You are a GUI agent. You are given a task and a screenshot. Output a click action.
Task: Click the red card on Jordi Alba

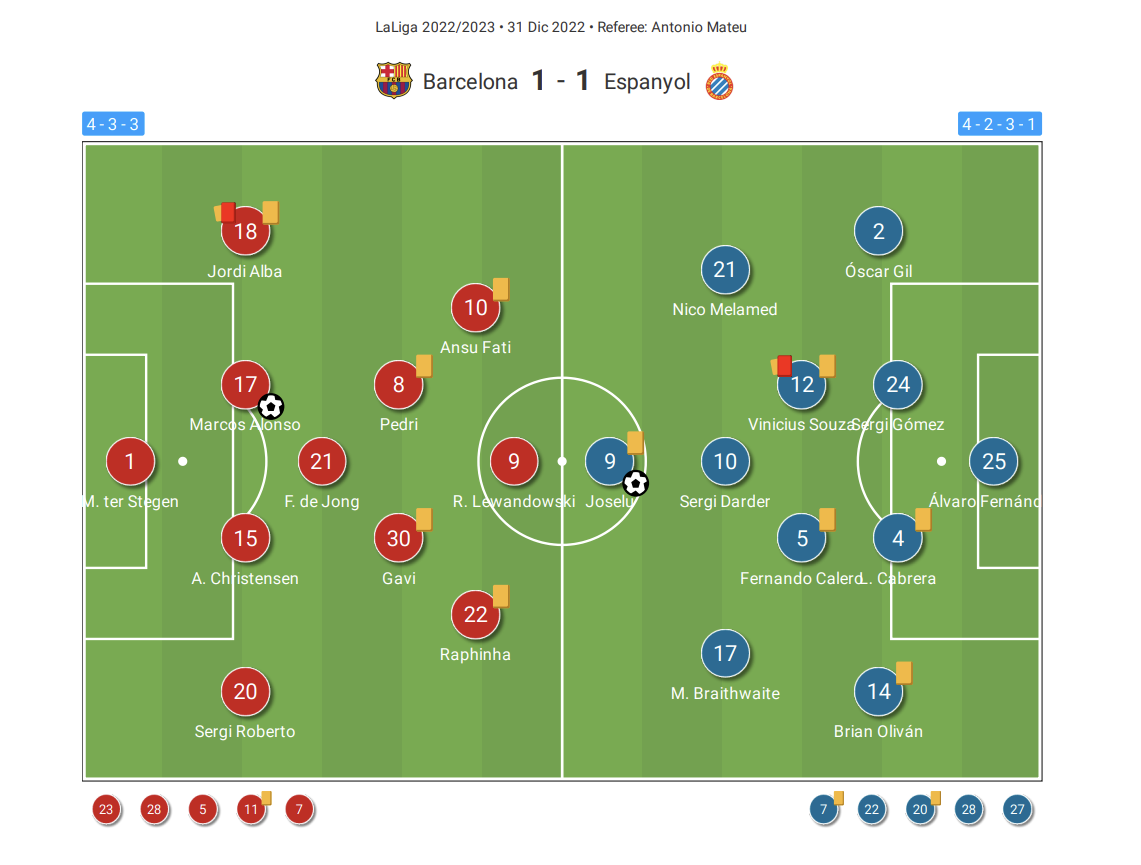click(228, 212)
